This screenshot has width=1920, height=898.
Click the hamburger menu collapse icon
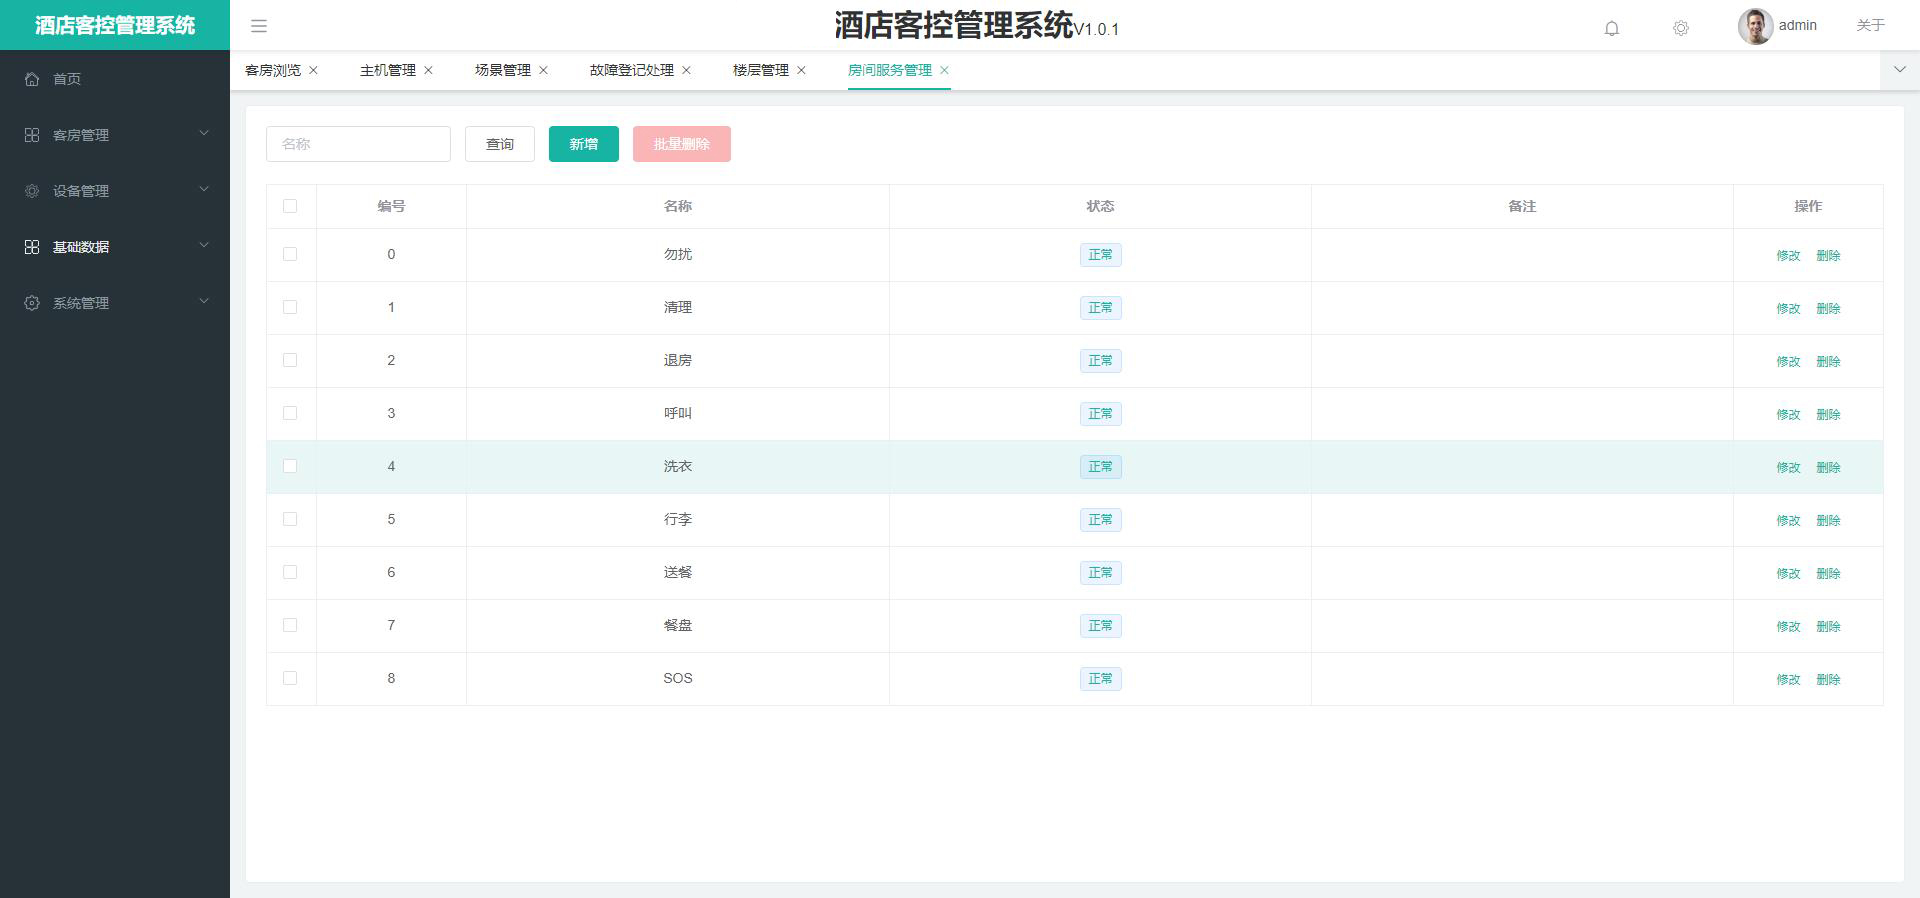259,26
